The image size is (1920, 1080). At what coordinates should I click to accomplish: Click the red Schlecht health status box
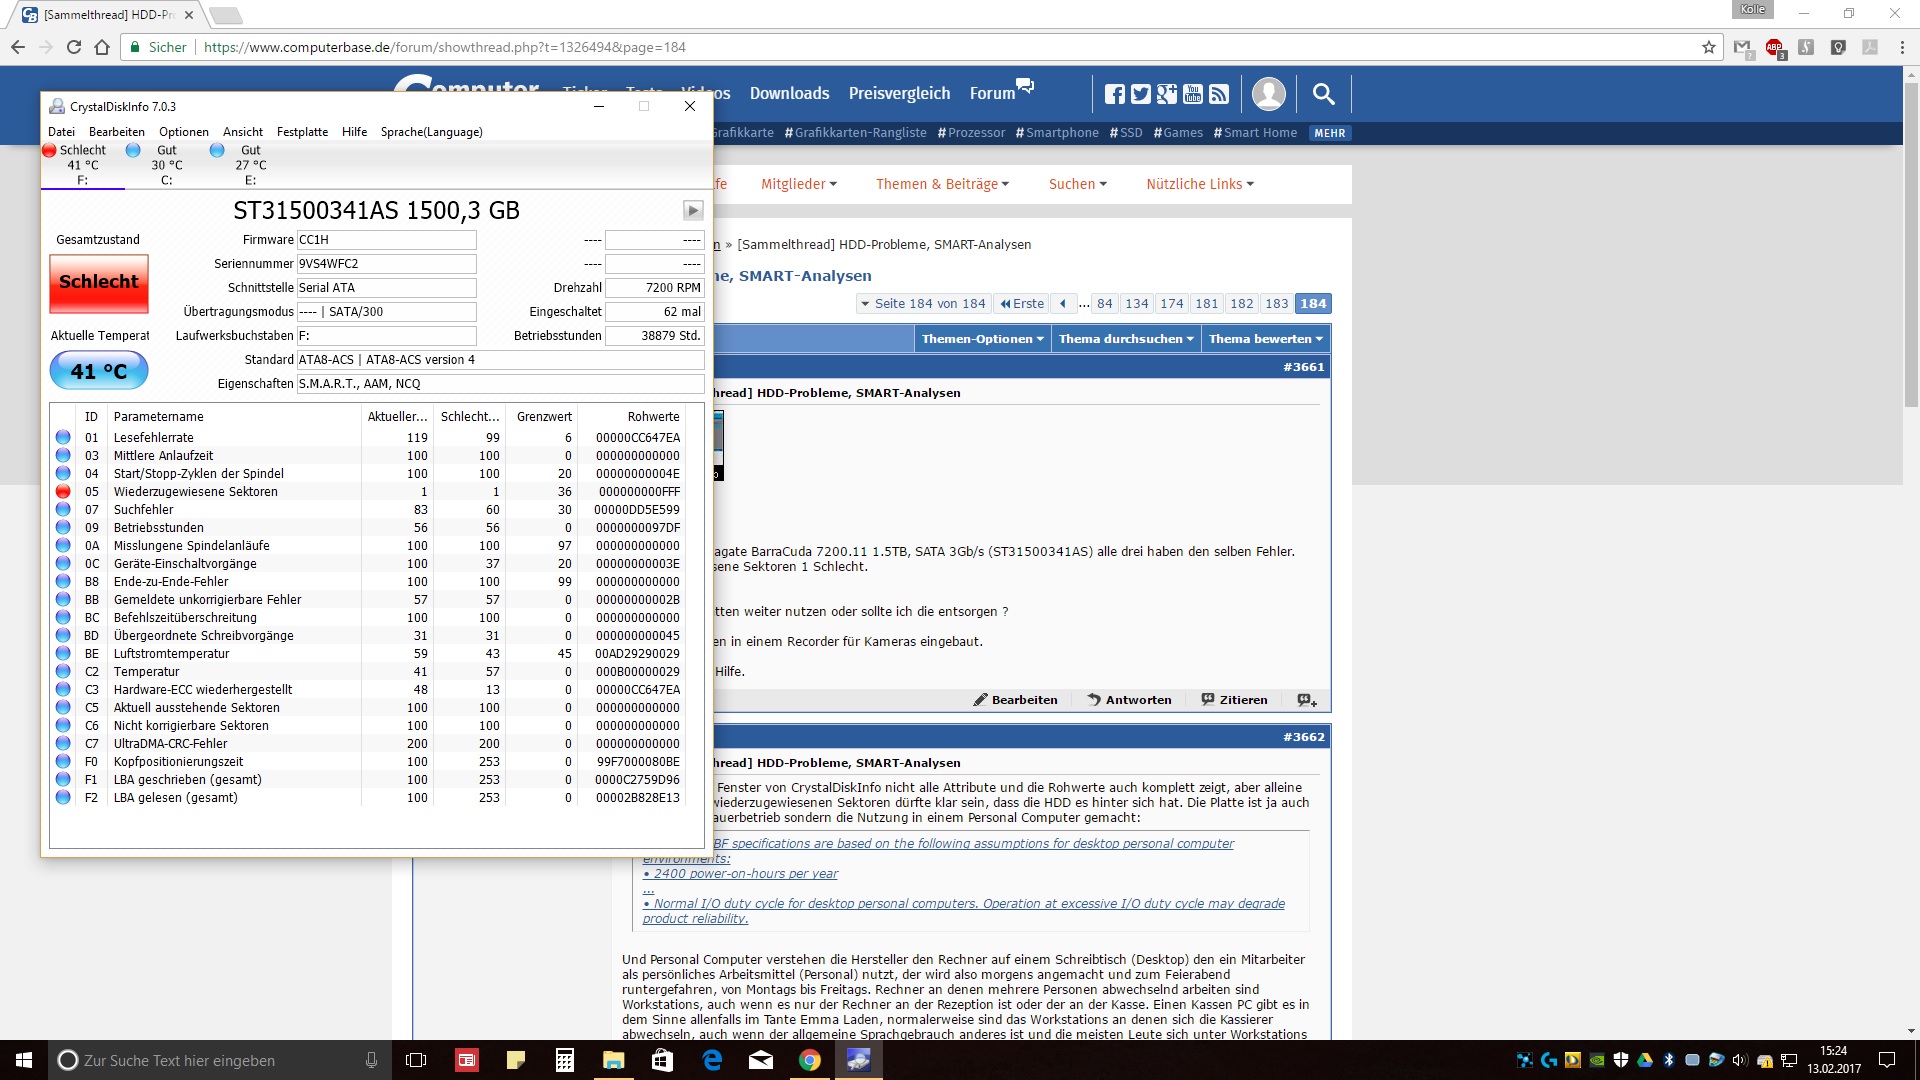[99, 283]
